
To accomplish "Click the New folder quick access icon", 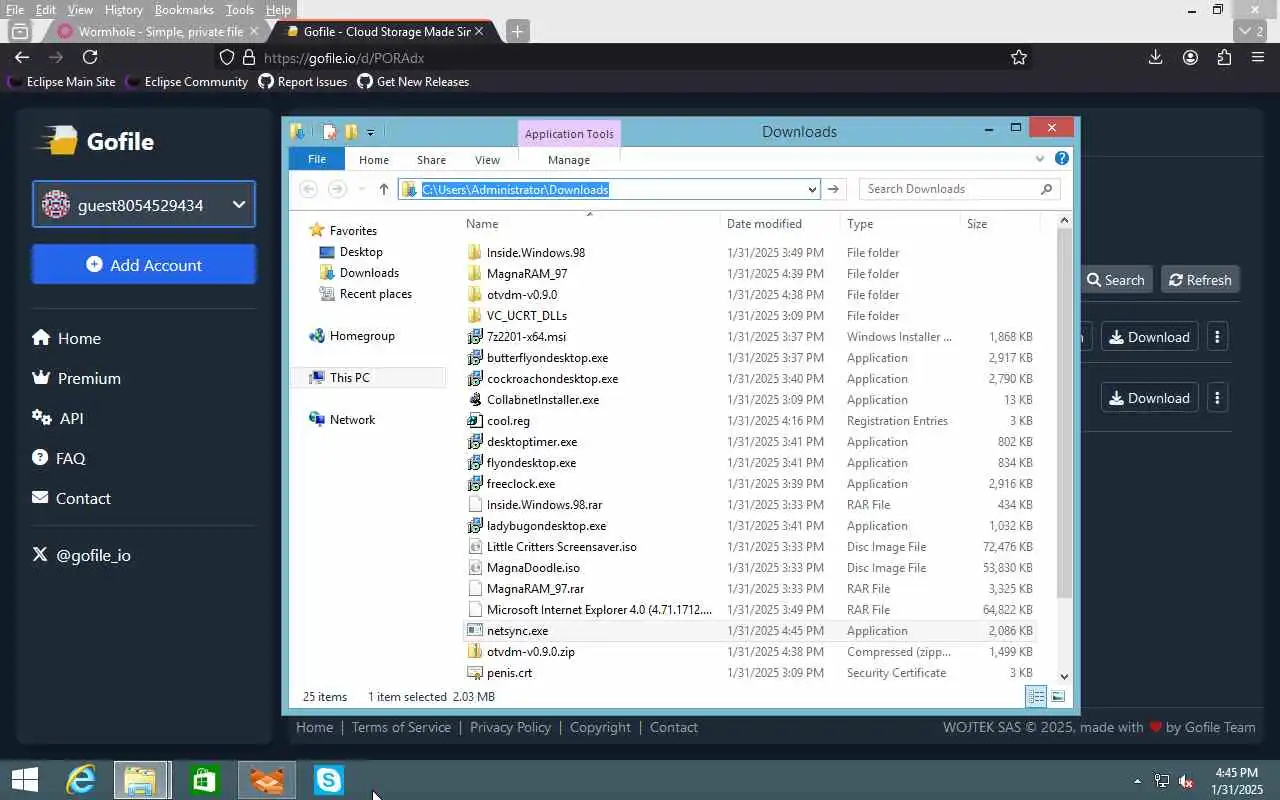I will [351, 132].
